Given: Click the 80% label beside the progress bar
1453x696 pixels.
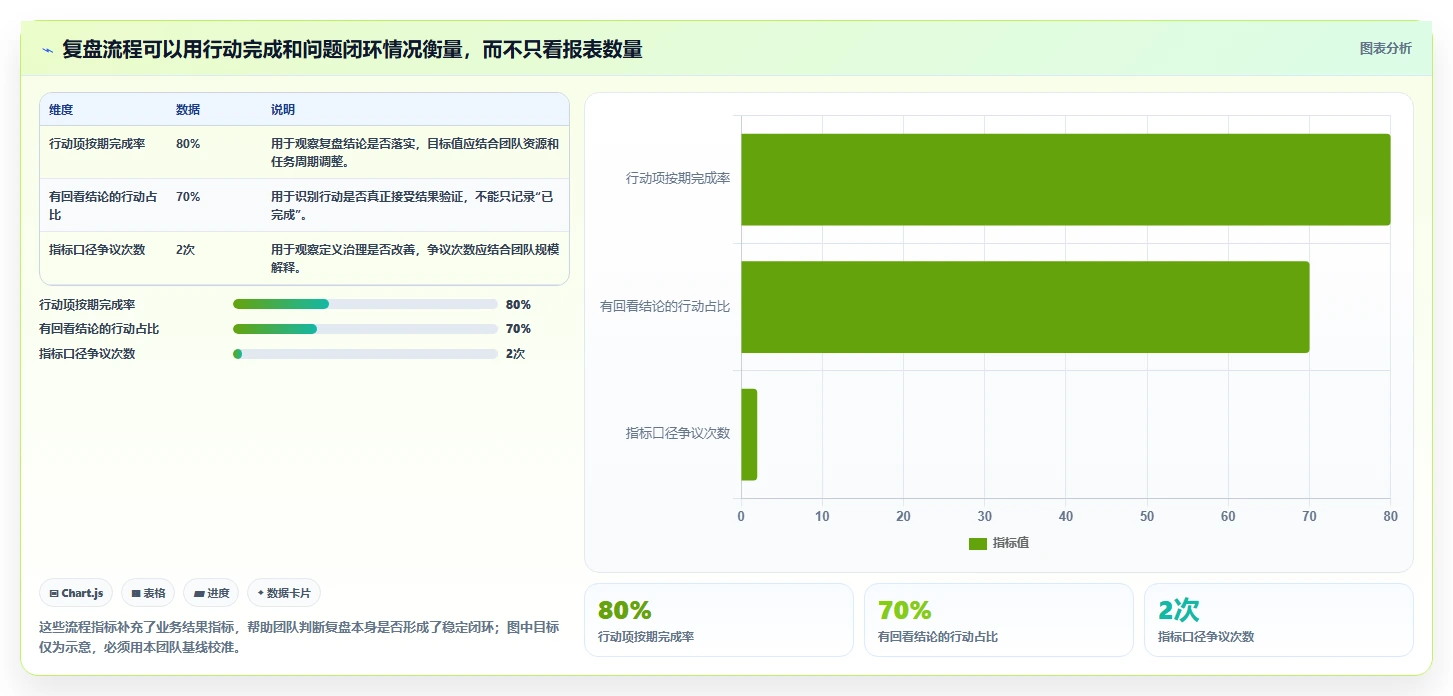Looking at the screenshot, I should [x=518, y=304].
